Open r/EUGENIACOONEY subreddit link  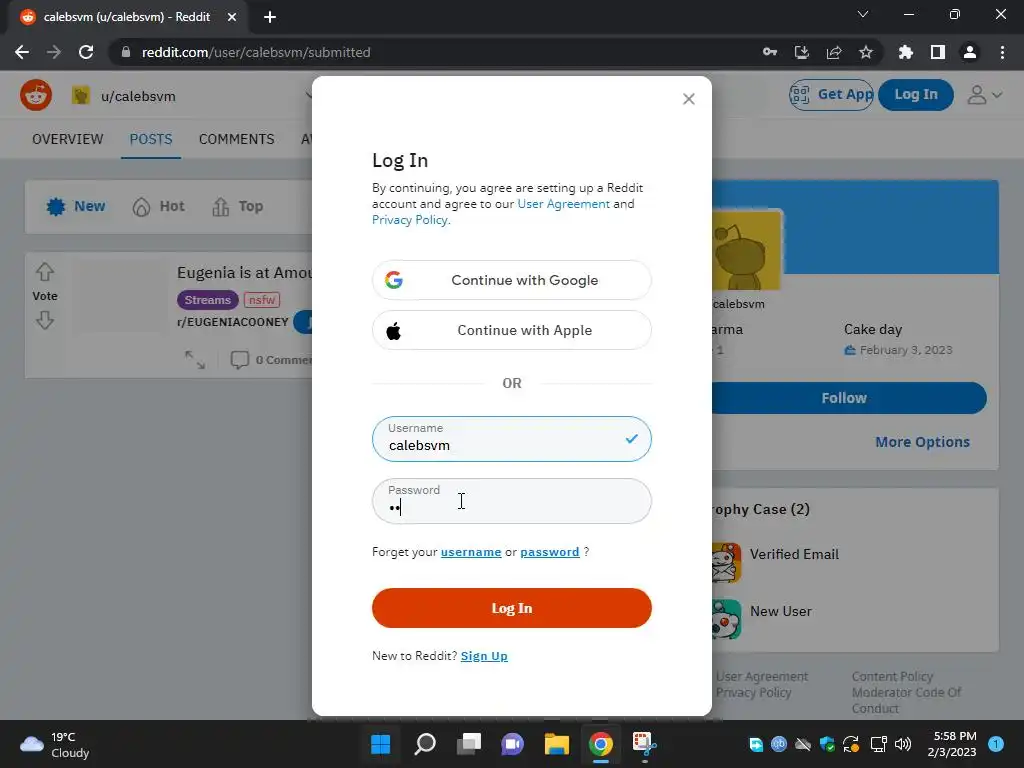click(x=232, y=322)
